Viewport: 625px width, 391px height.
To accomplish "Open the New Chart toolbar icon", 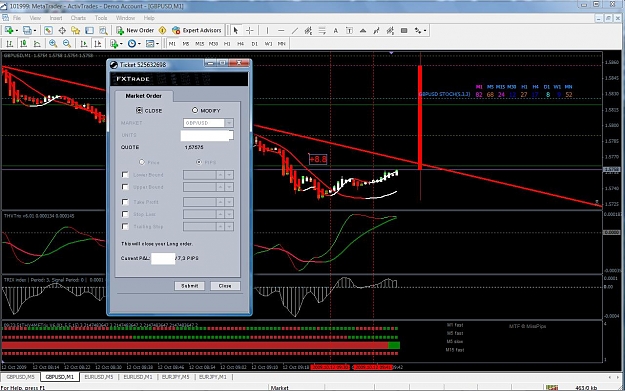I will [9, 30].
